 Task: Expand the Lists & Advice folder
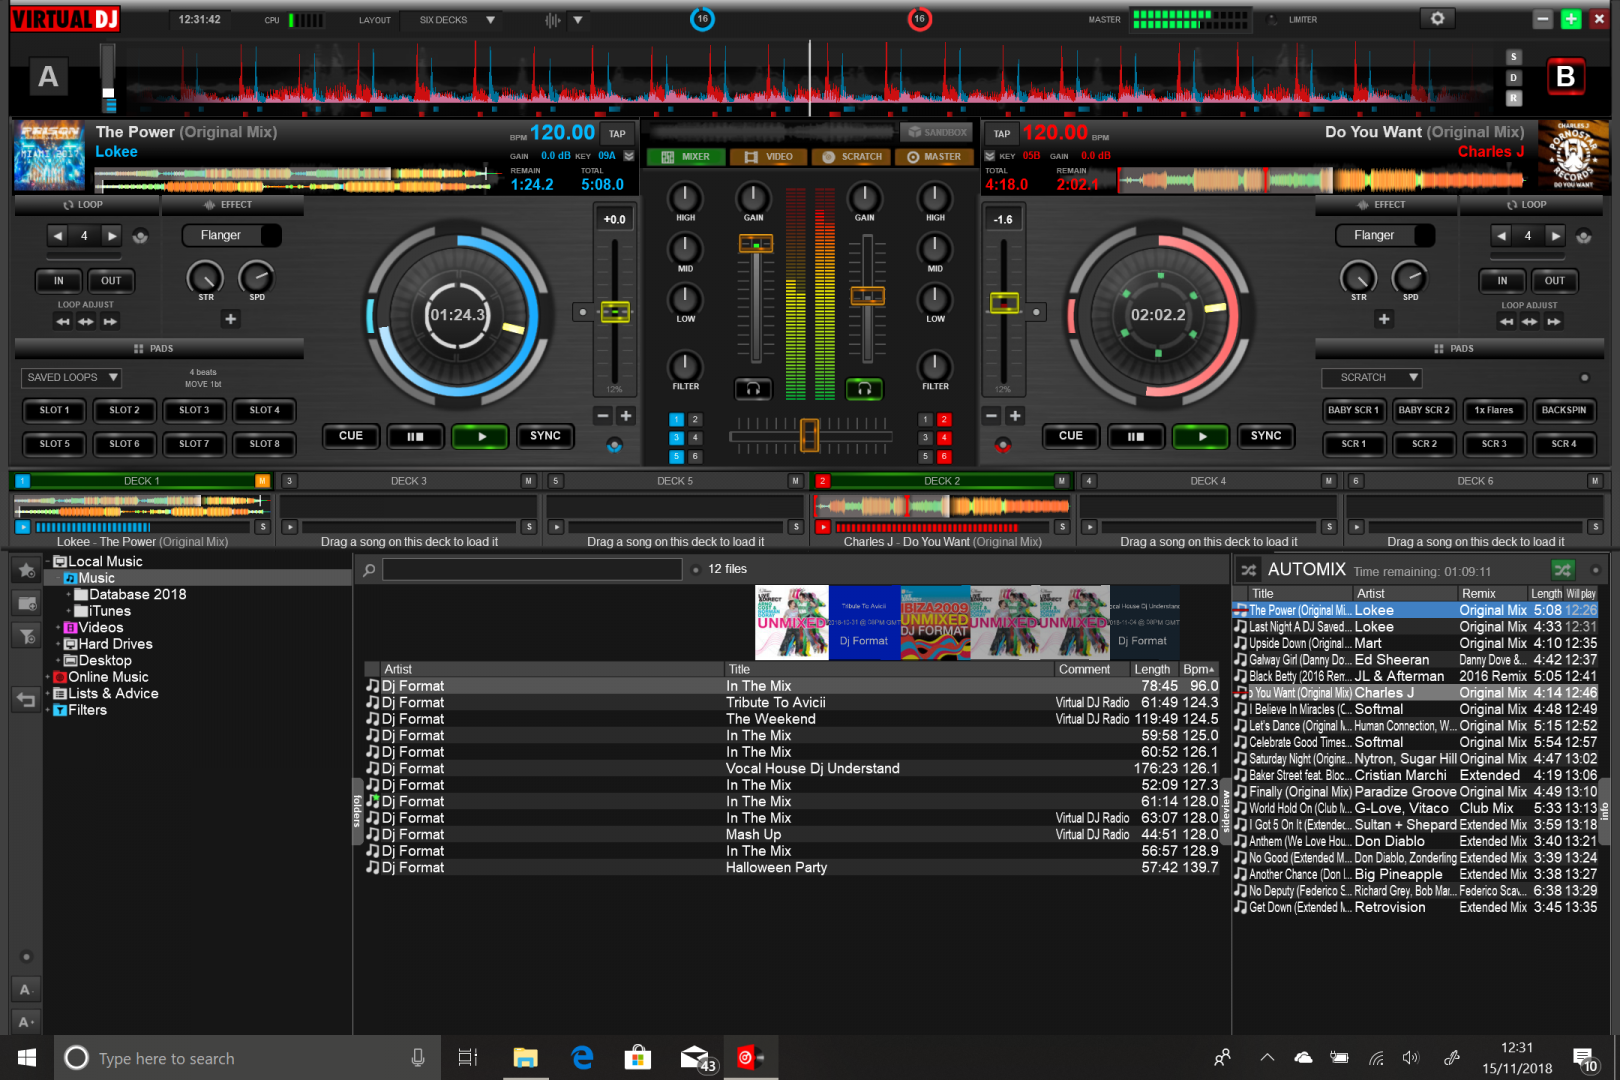[x=48, y=694]
